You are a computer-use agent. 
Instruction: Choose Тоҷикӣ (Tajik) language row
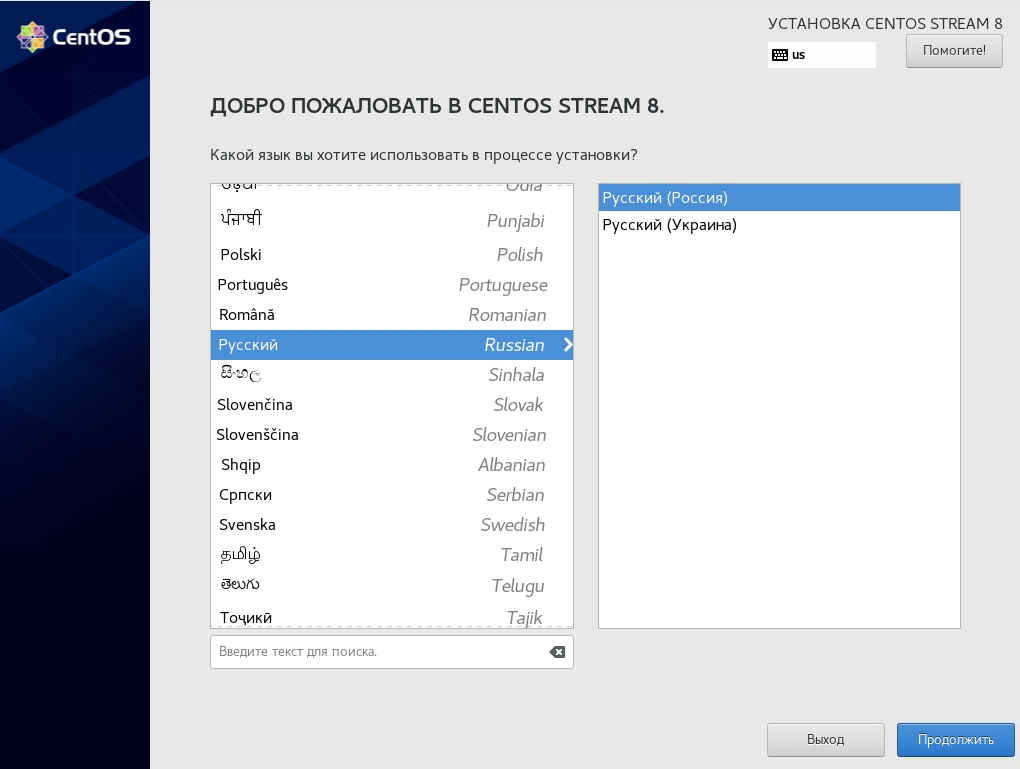[x=392, y=615]
